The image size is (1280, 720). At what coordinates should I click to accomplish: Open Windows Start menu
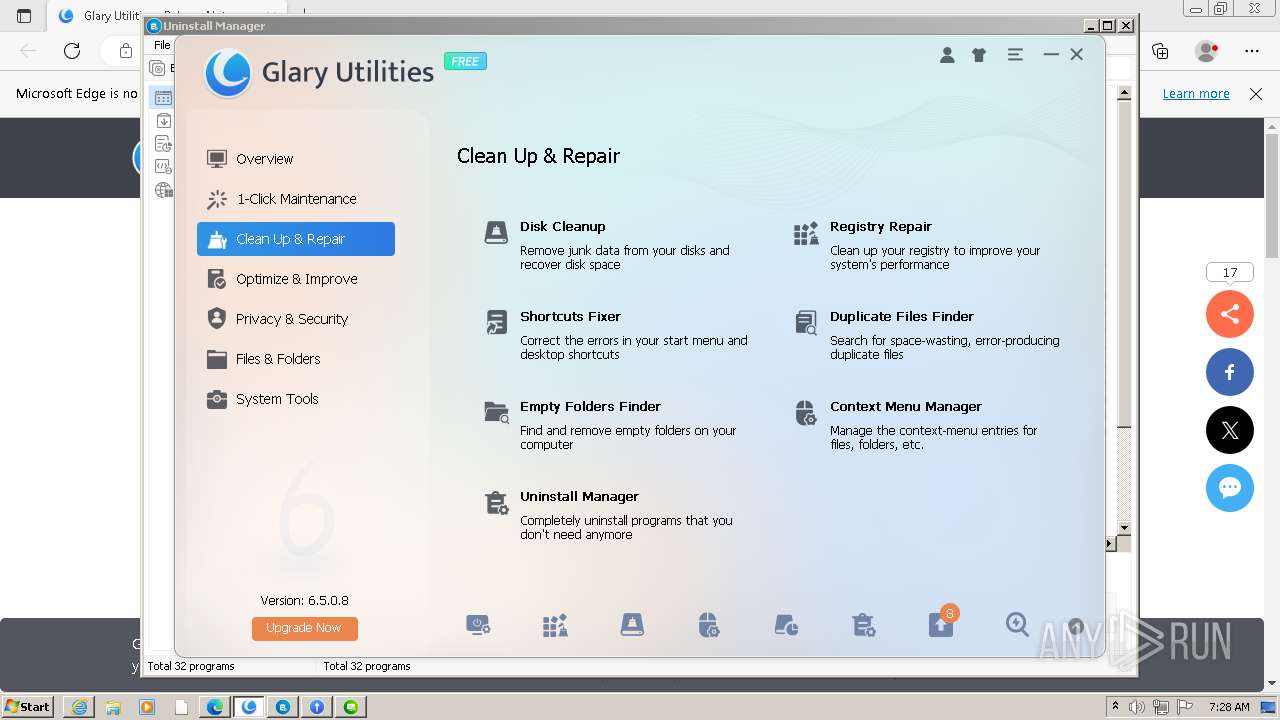pyautogui.click(x=28, y=706)
